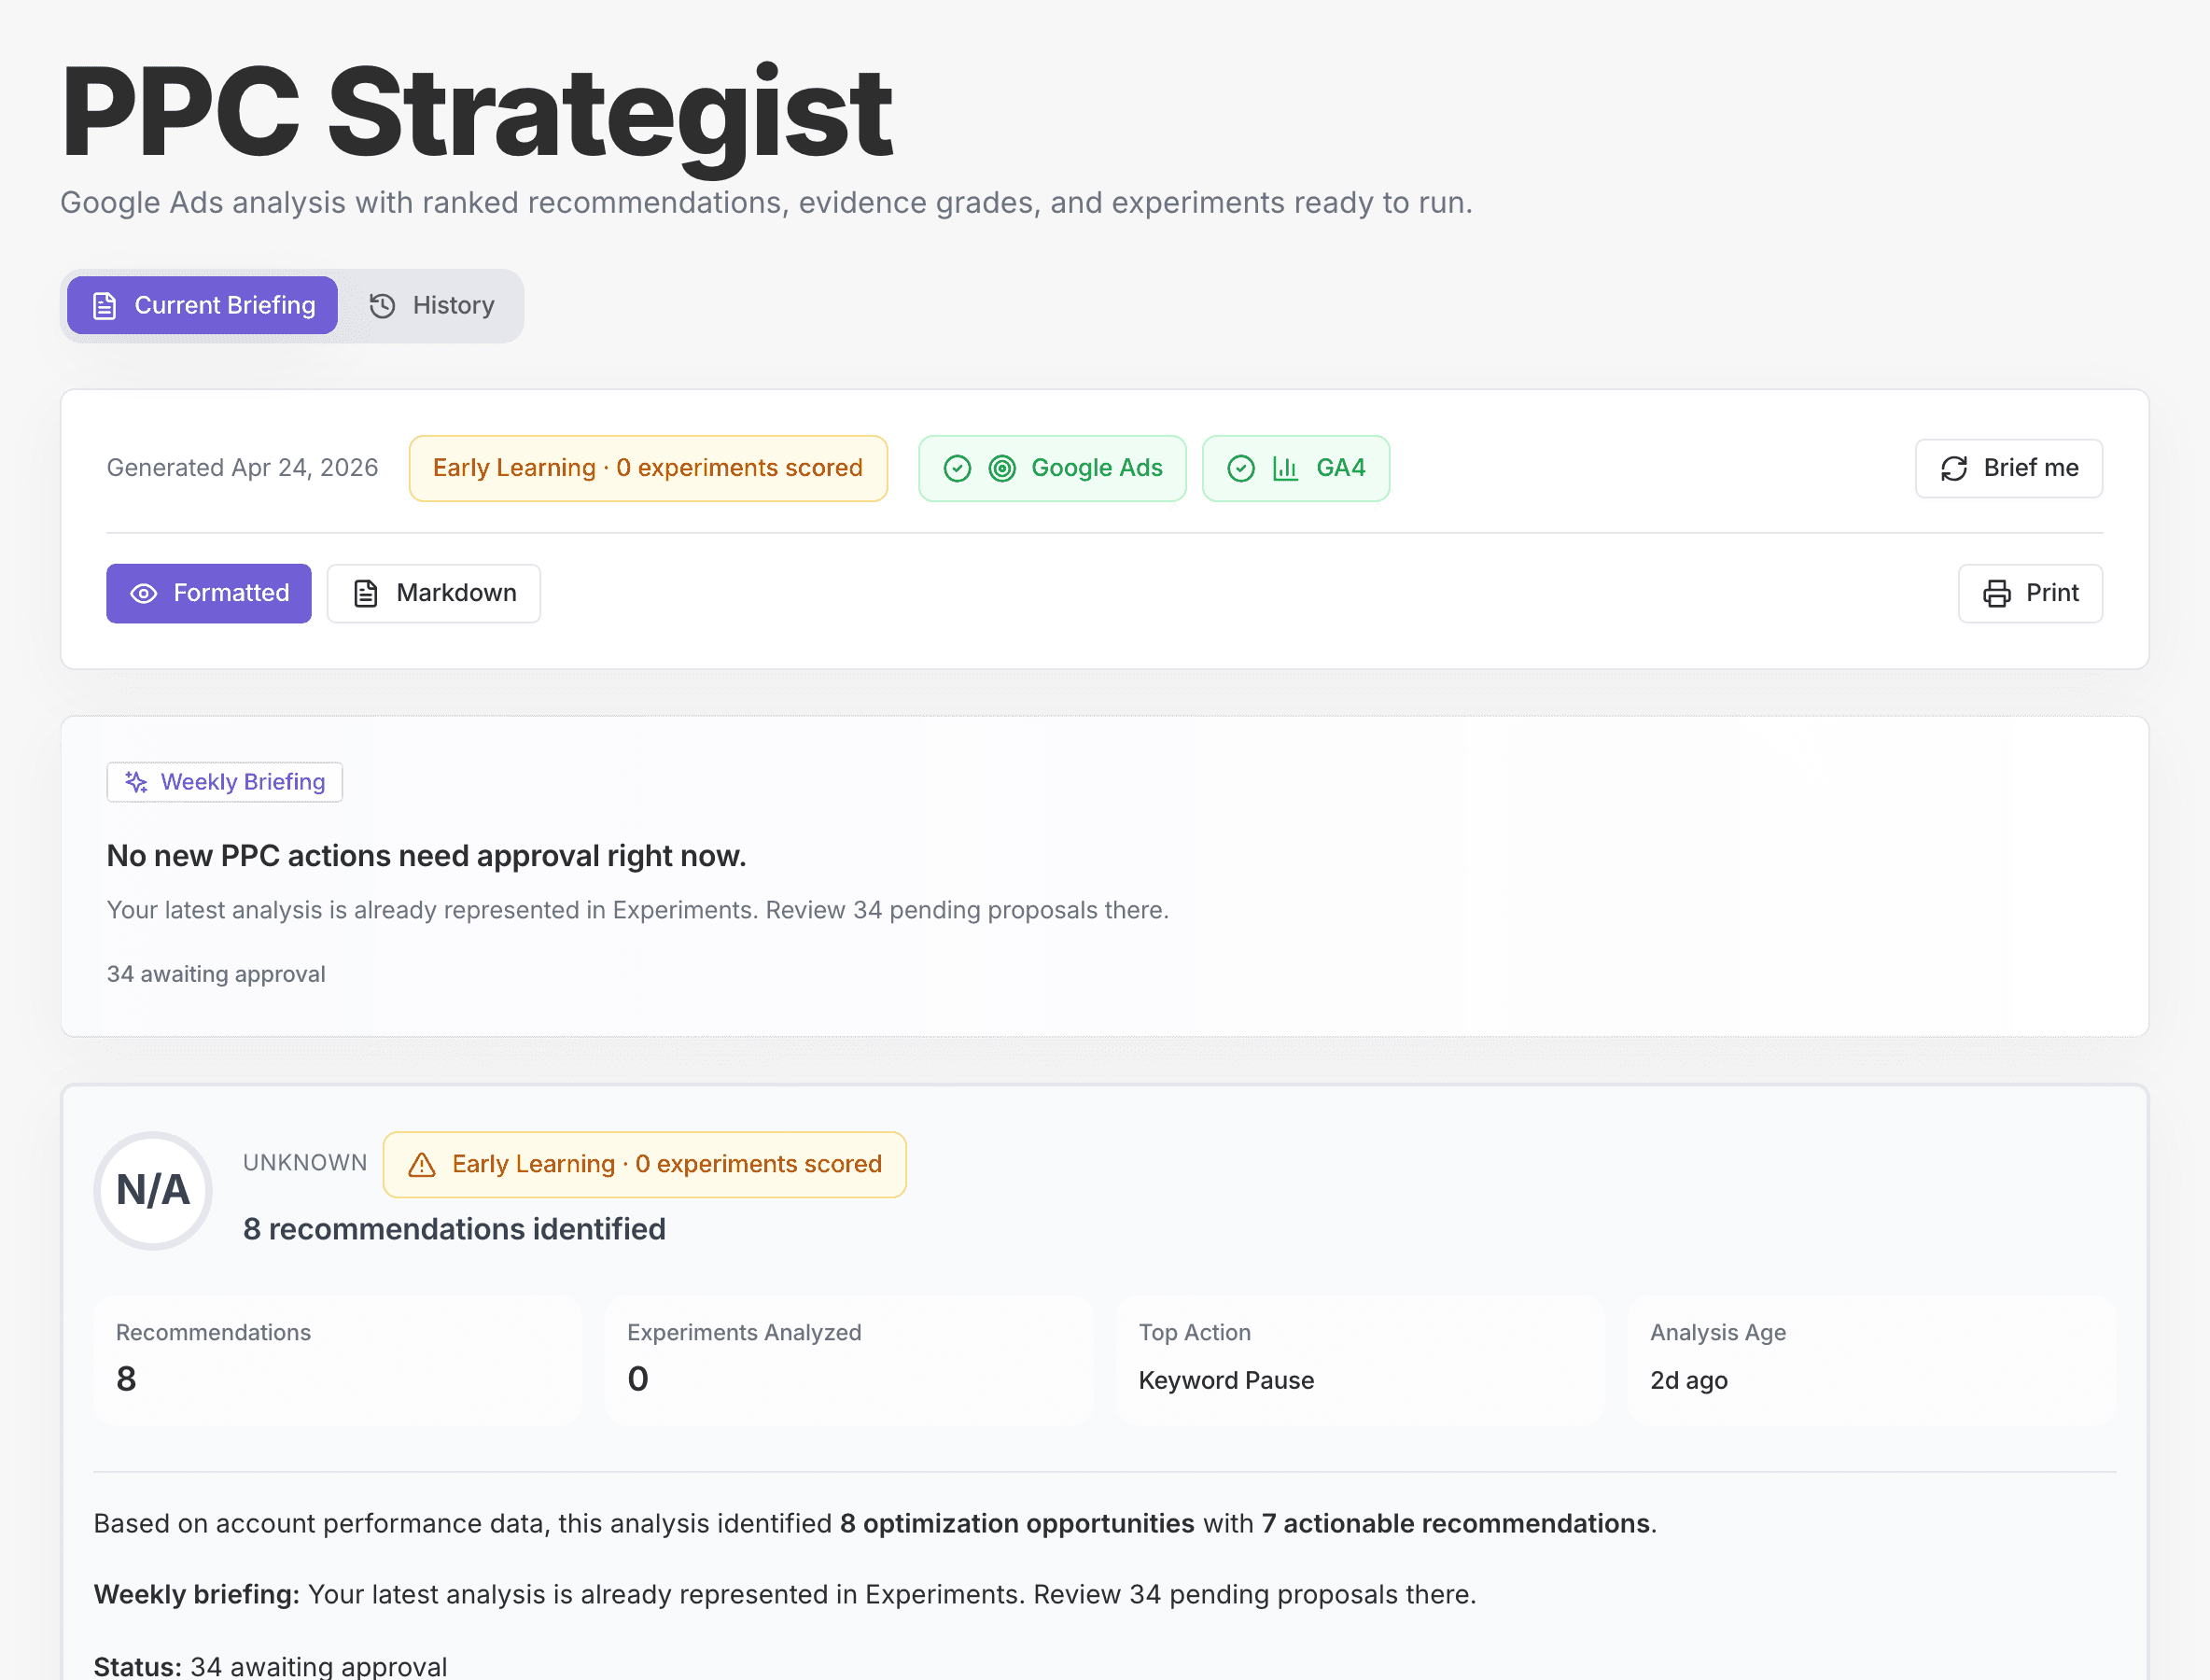The image size is (2210, 1680).
Task: Click the clock icon next to History
Action: 383,305
